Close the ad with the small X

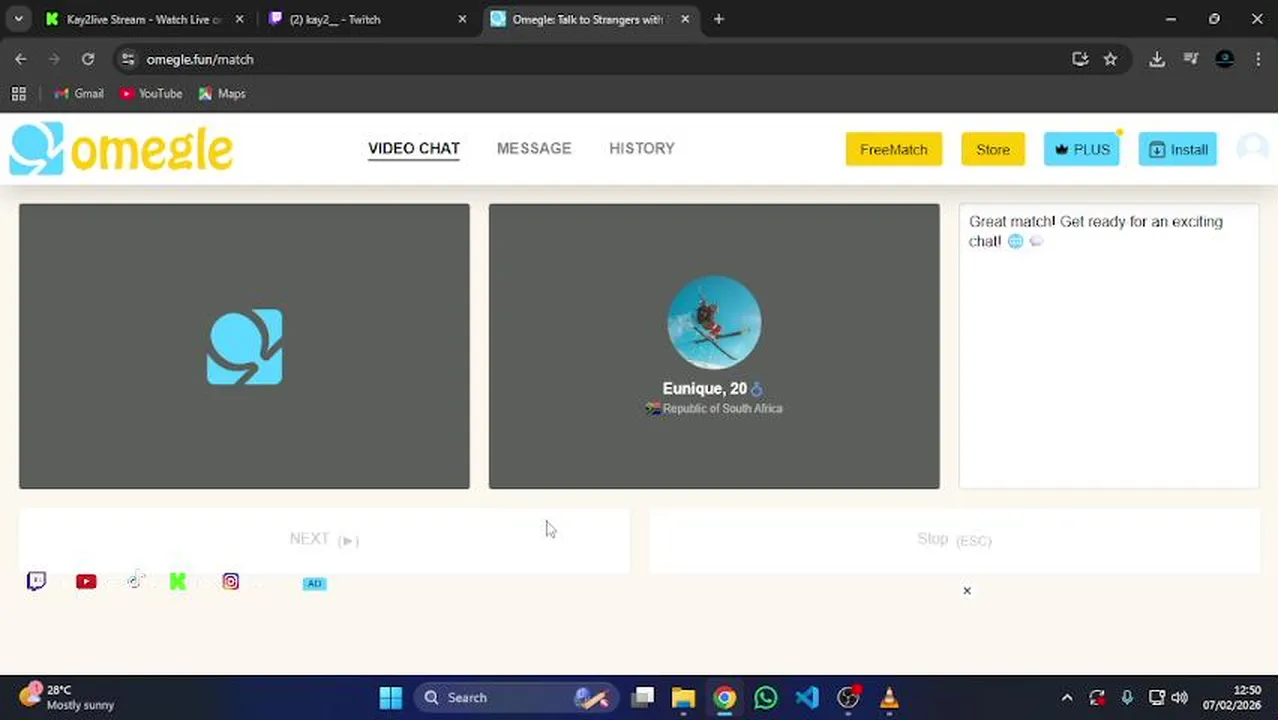pos(967,591)
